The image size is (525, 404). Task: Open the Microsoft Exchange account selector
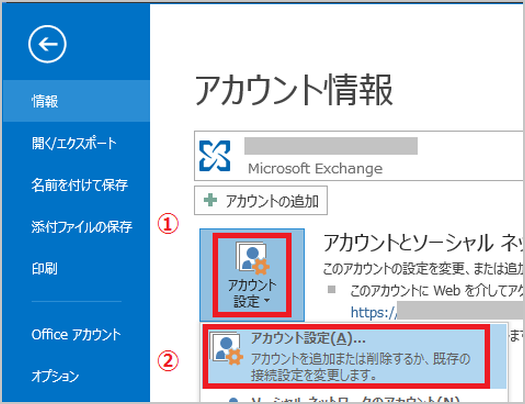coord(358,156)
